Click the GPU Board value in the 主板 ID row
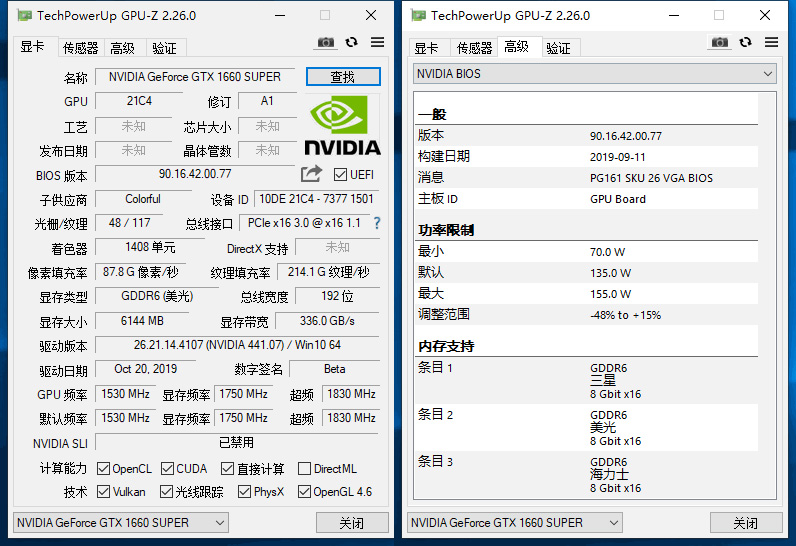The image size is (796, 546). coord(618,199)
